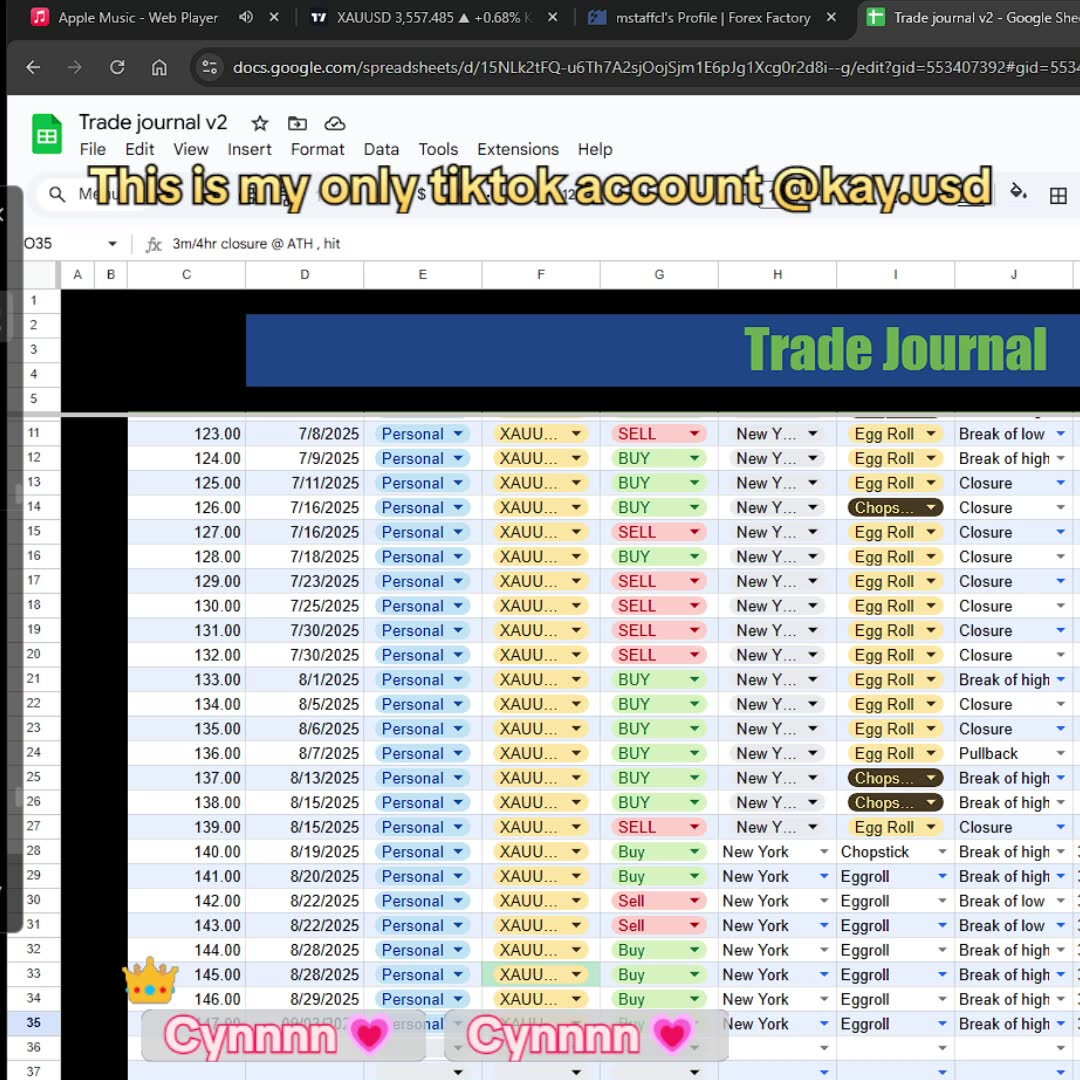Open the SELL dropdown in row 11
Viewport: 1080px width, 1080px height.
pos(692,433)
